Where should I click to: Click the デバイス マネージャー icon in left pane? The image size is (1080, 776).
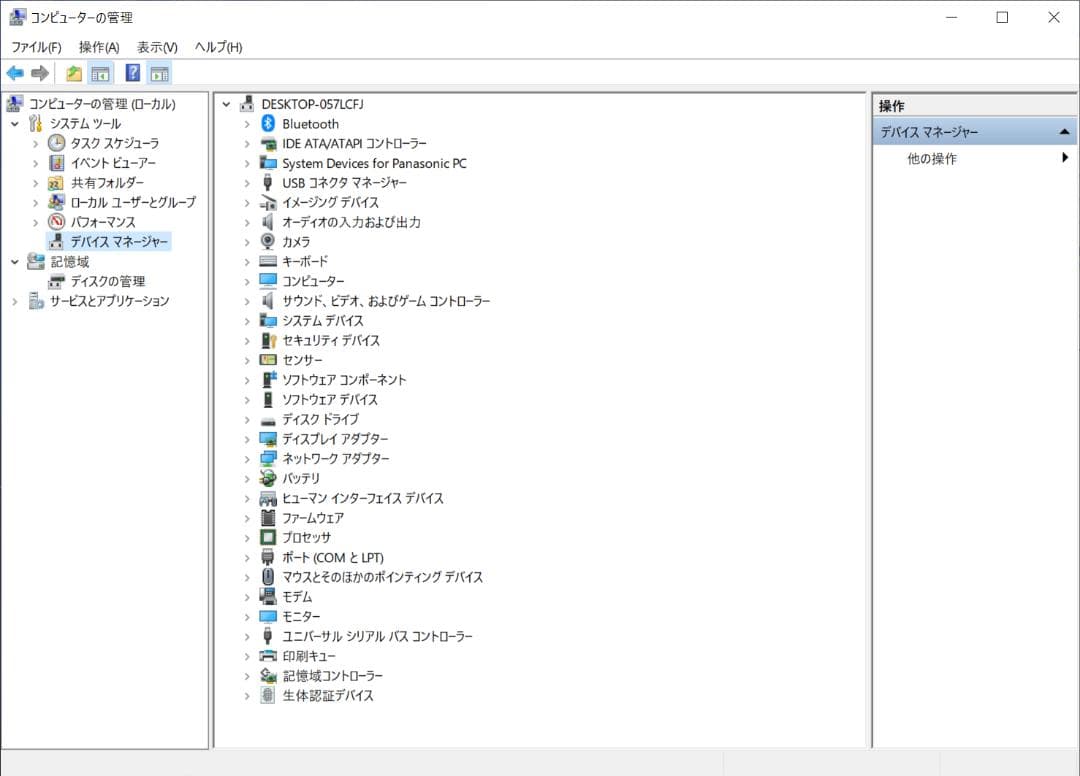[55, 241]
